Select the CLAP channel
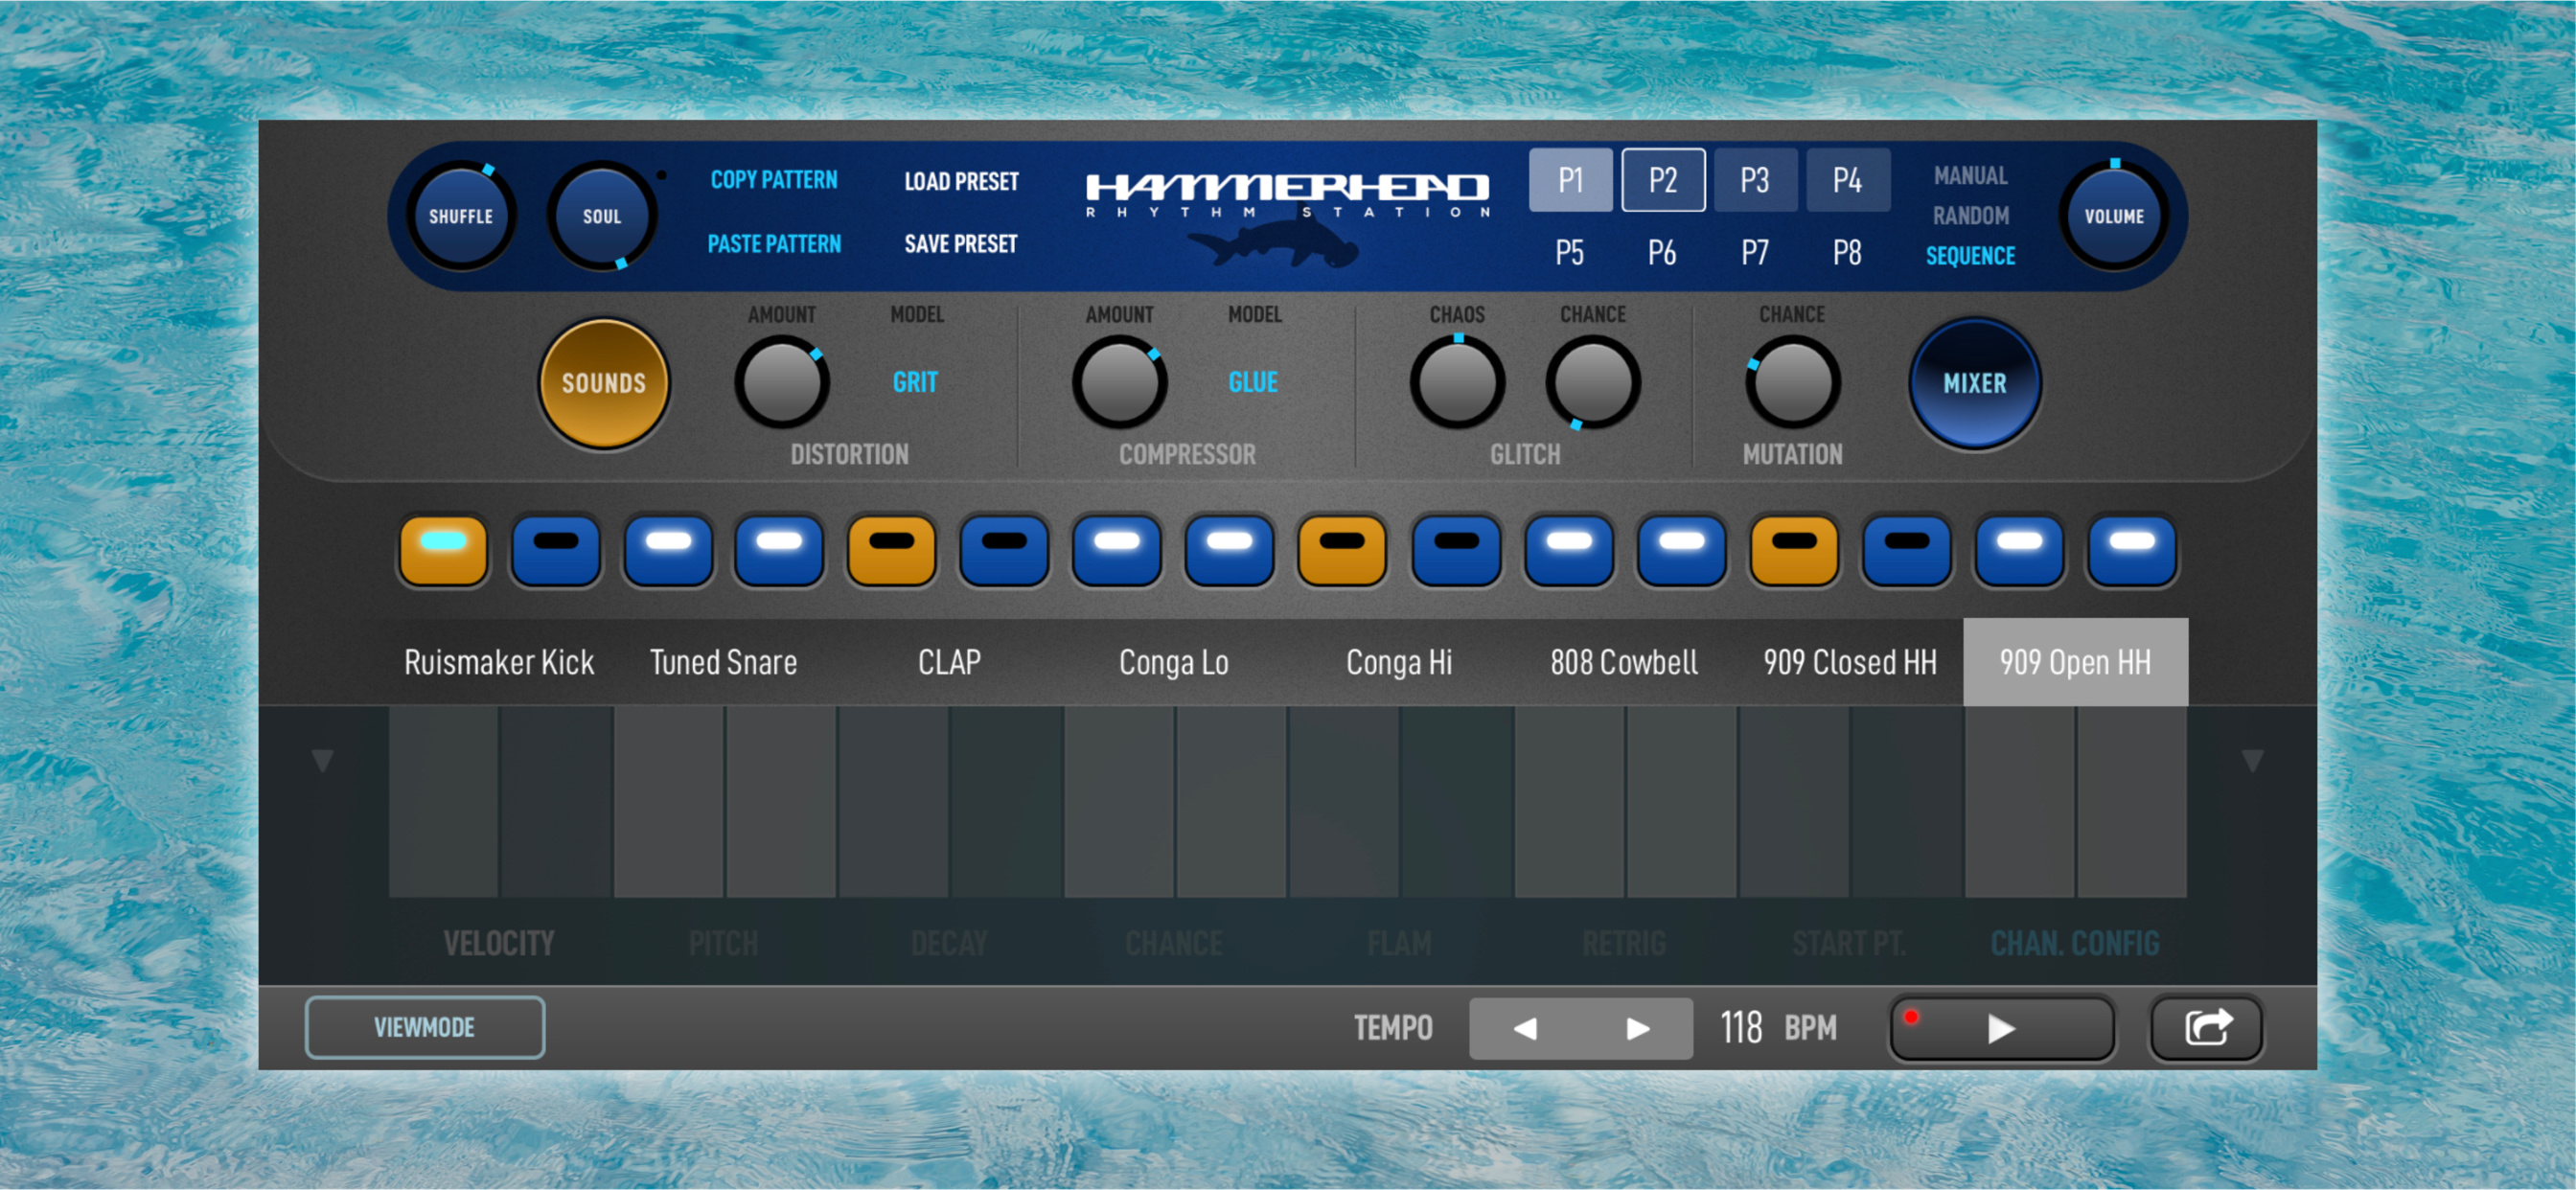This screenshot has width=2576, height=1190. click(949, 662)
